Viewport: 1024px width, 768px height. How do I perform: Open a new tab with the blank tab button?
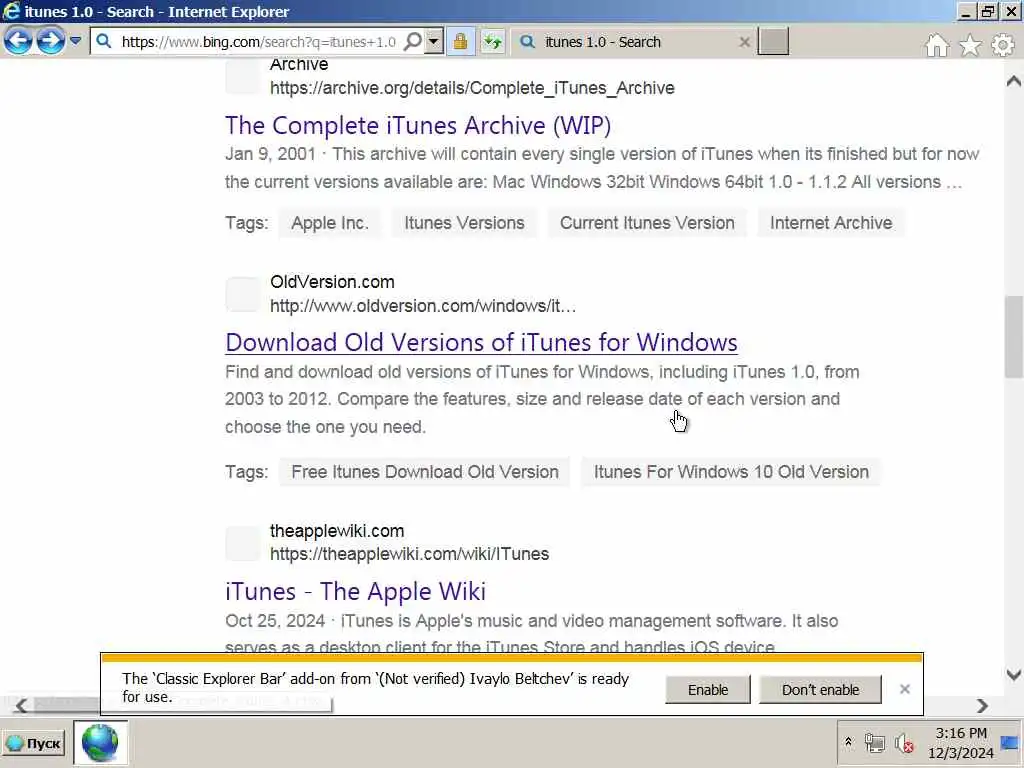point(773,41)
